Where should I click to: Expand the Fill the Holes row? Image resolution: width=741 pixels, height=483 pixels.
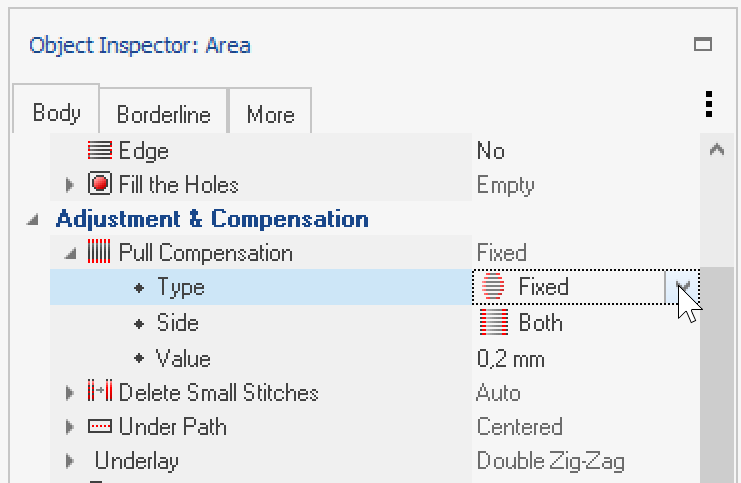pos(69,184)
